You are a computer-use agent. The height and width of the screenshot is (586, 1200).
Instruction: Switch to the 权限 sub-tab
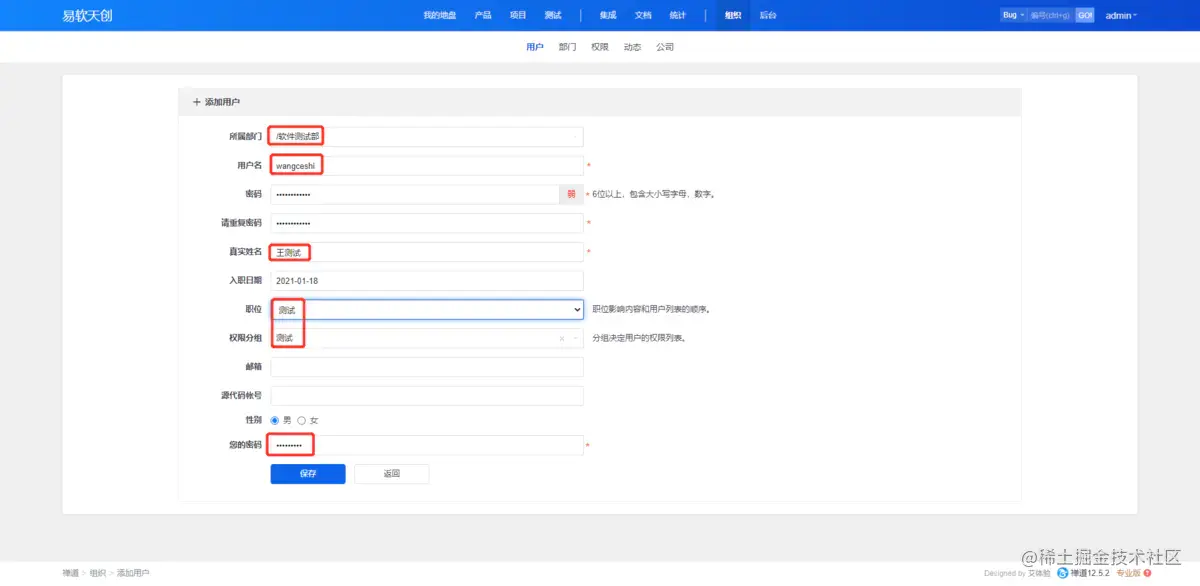tap(599, 47)
